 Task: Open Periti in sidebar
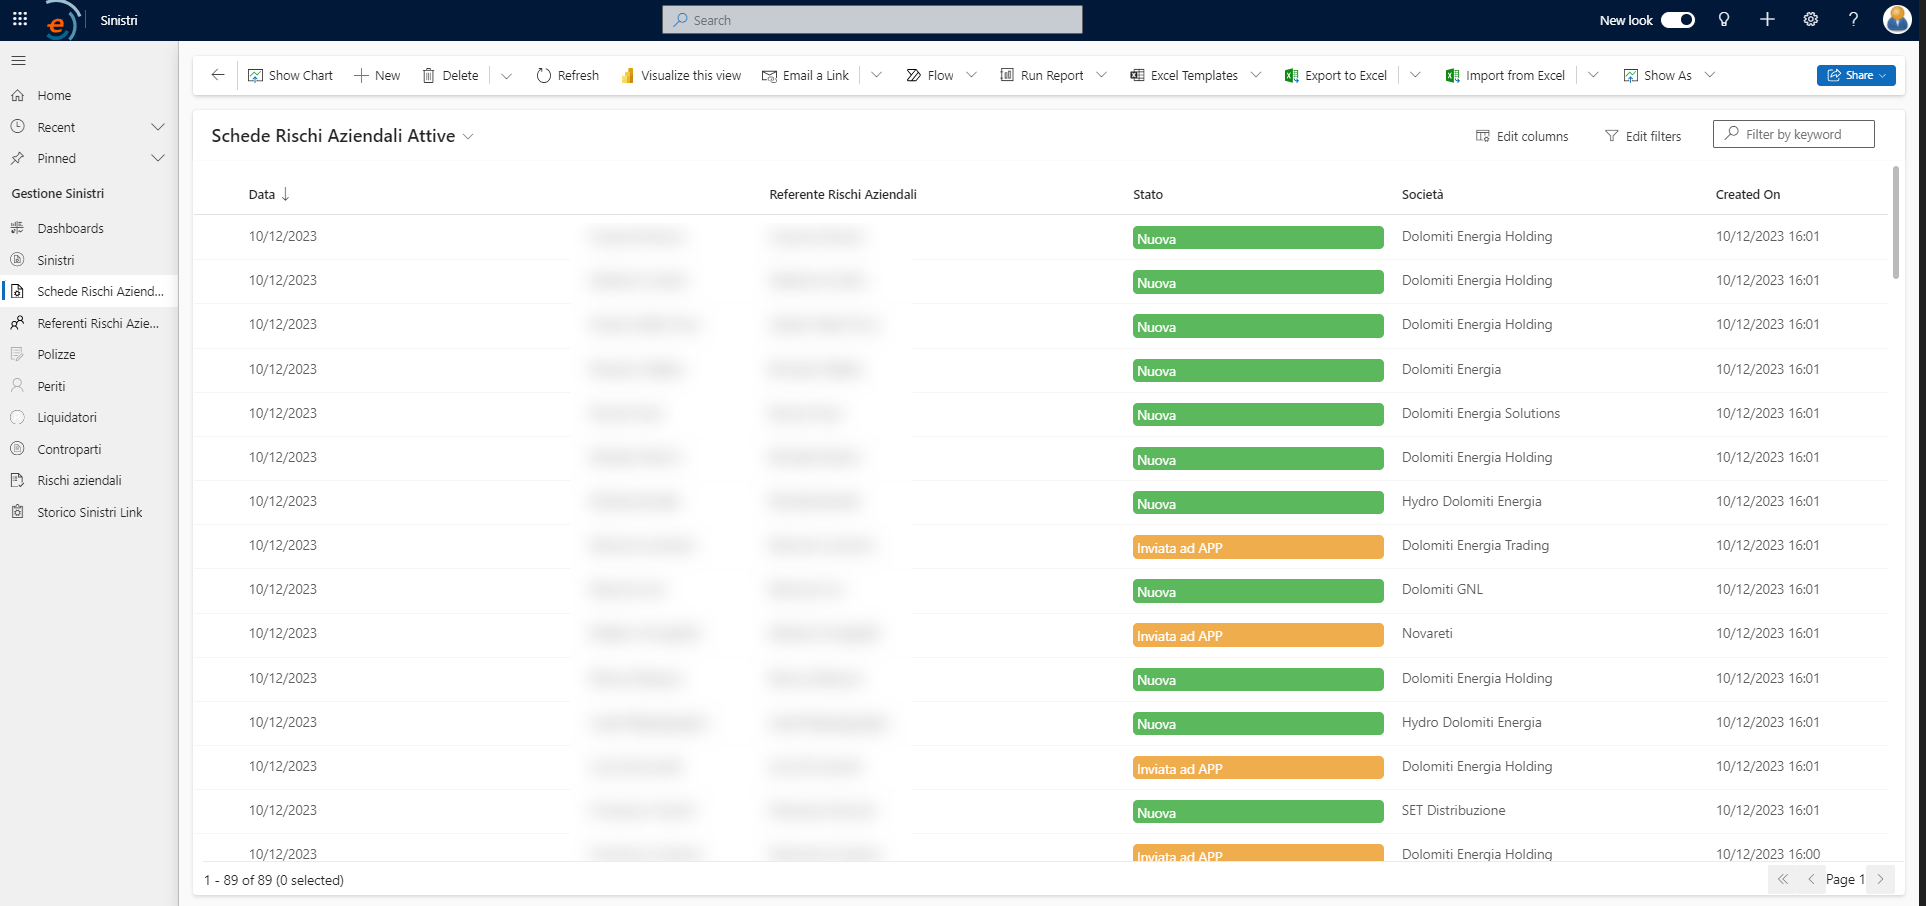51,386
